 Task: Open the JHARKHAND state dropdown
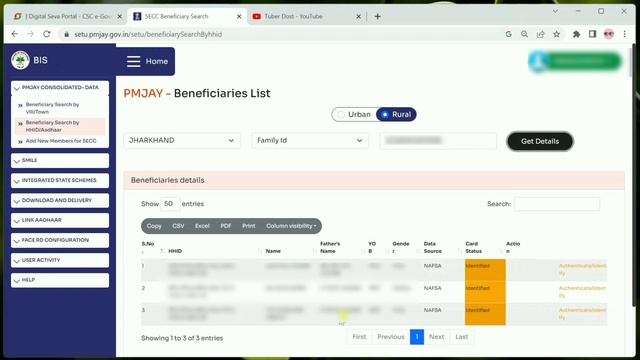click(182, 140)
